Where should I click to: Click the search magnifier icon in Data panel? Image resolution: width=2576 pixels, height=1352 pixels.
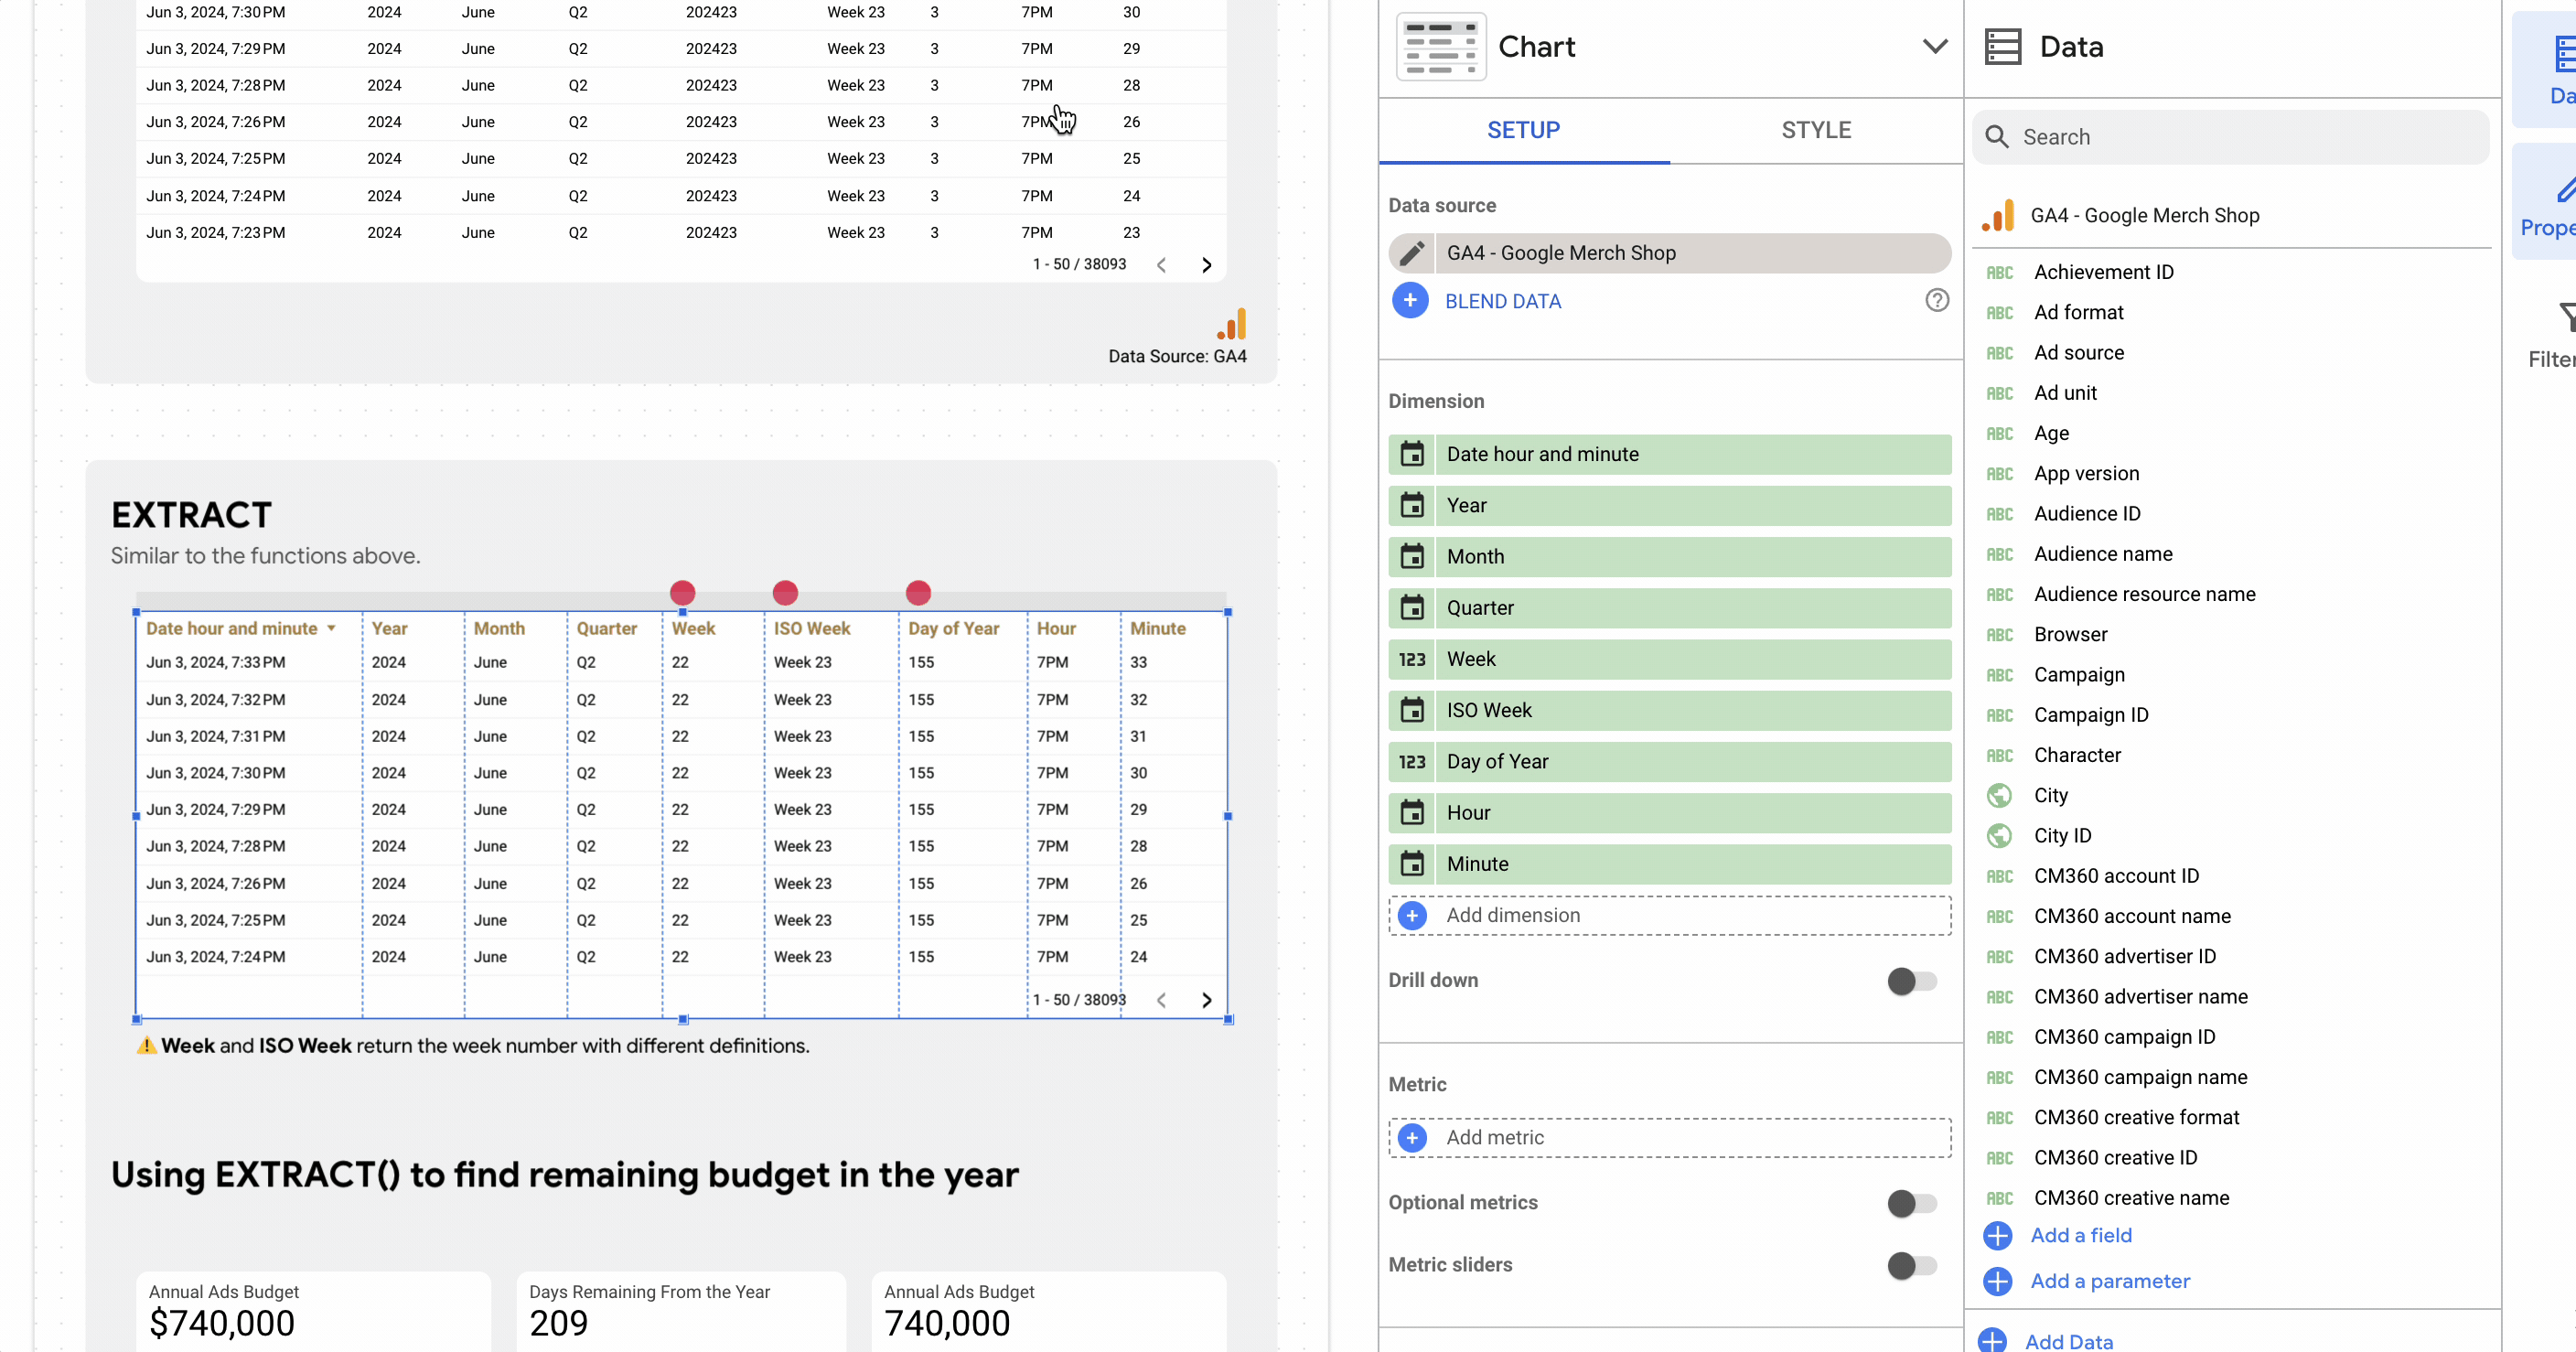tap(1997, 137)
